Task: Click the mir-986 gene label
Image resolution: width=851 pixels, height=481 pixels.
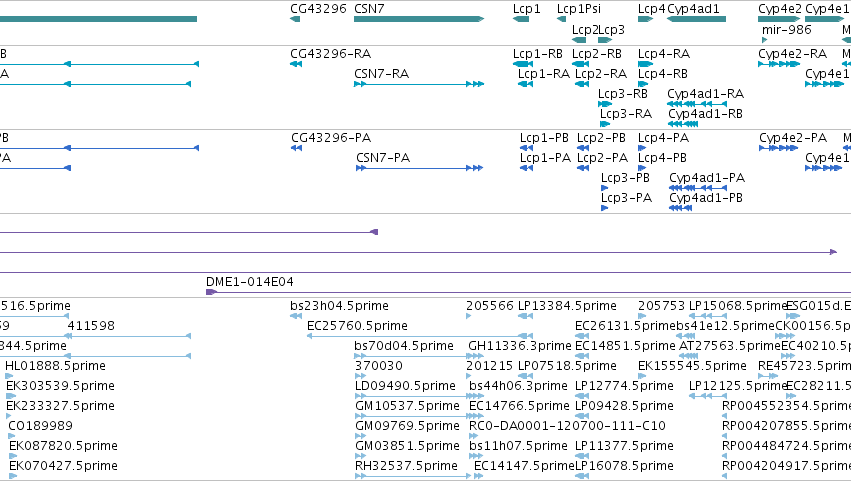Action: tap(786, 29)
